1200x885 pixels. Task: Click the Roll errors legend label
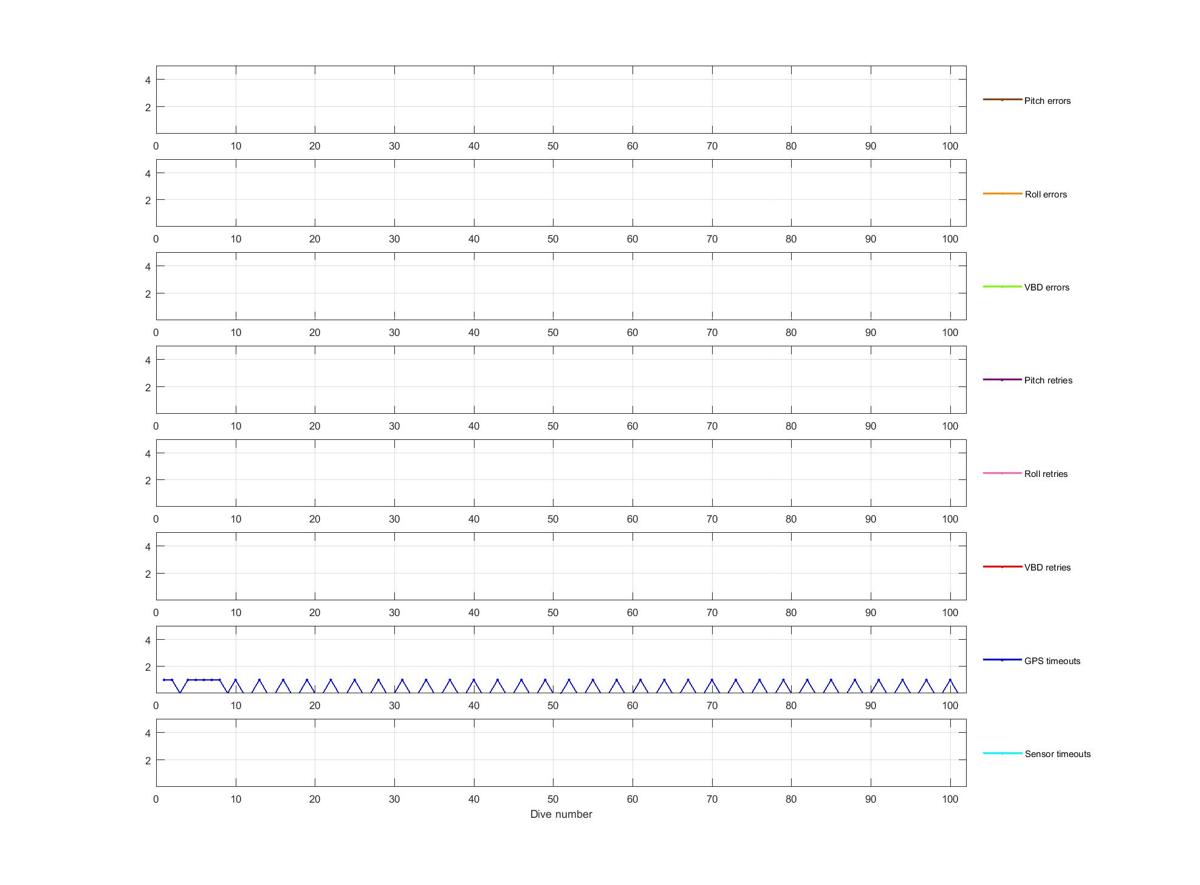(x=1046, y=194)
